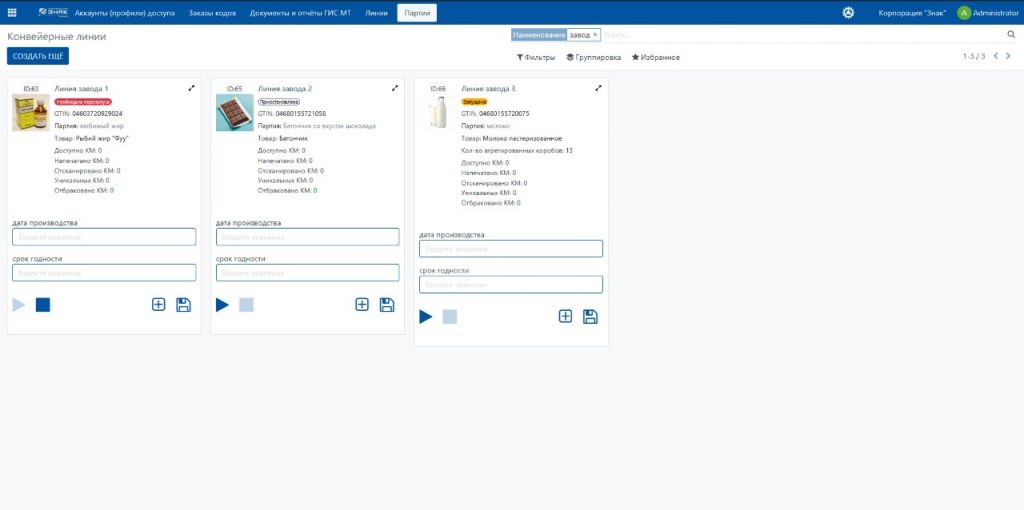Click add plus icon on Линия завода 1
The width and height of the screenshot is (1024, 510).
click(158, 304)
